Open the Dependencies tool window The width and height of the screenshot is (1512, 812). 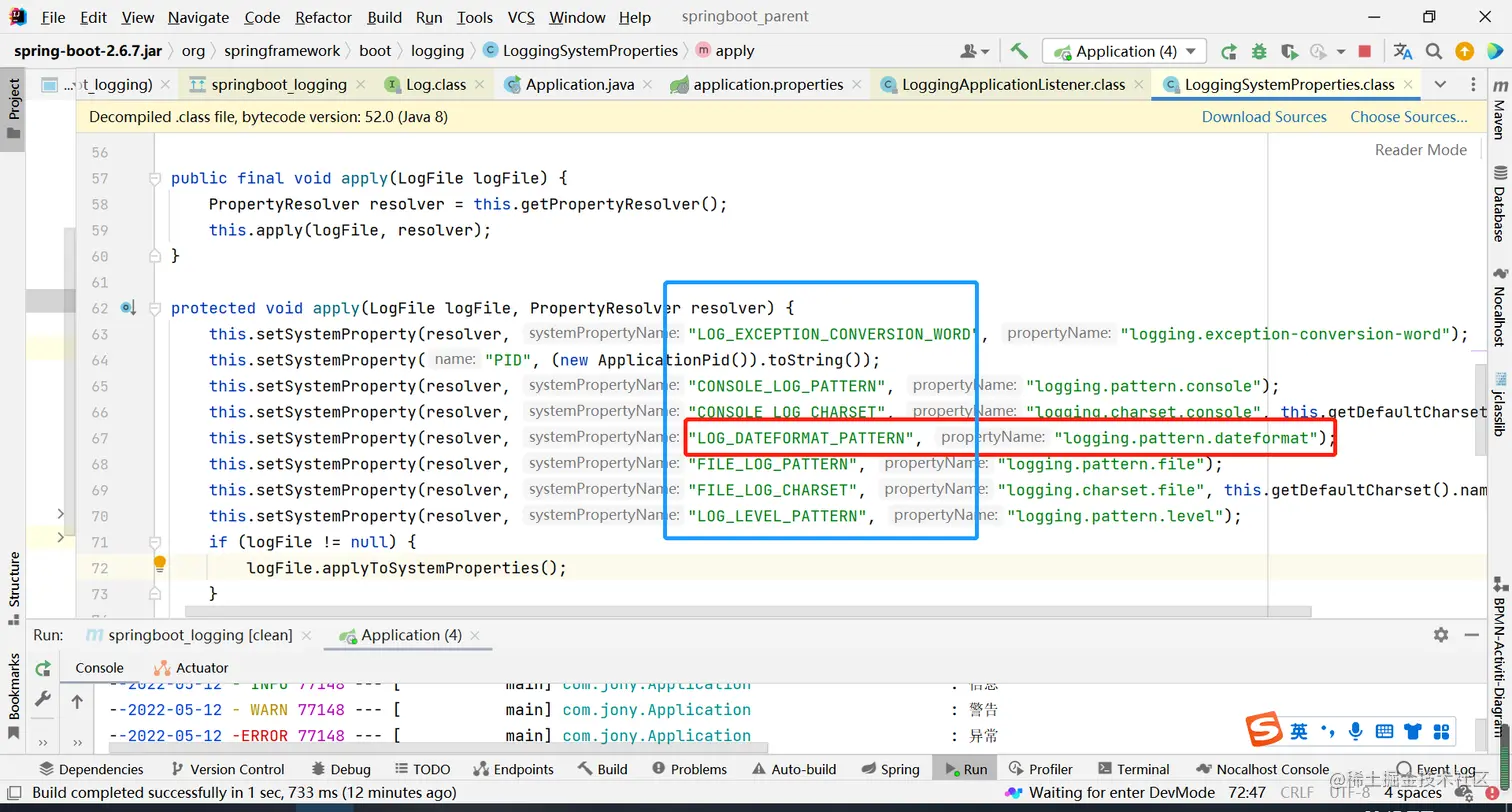click(91, 769)
